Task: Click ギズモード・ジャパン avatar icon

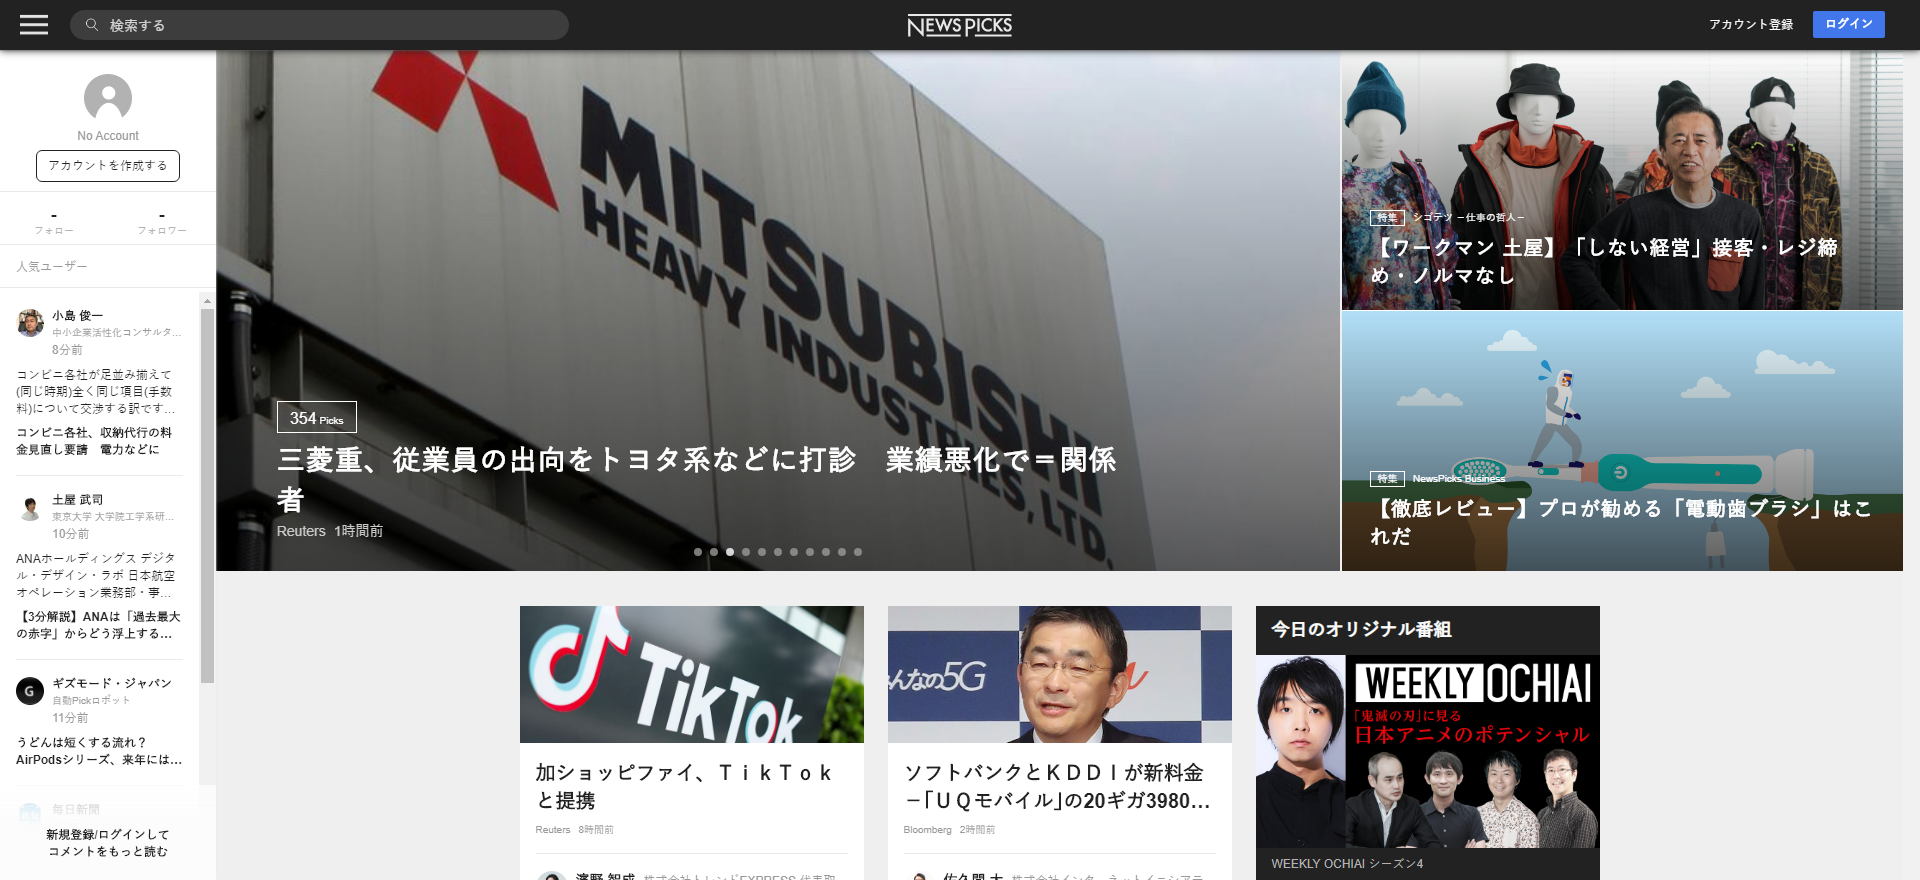Action: click(x=30, y=691)
